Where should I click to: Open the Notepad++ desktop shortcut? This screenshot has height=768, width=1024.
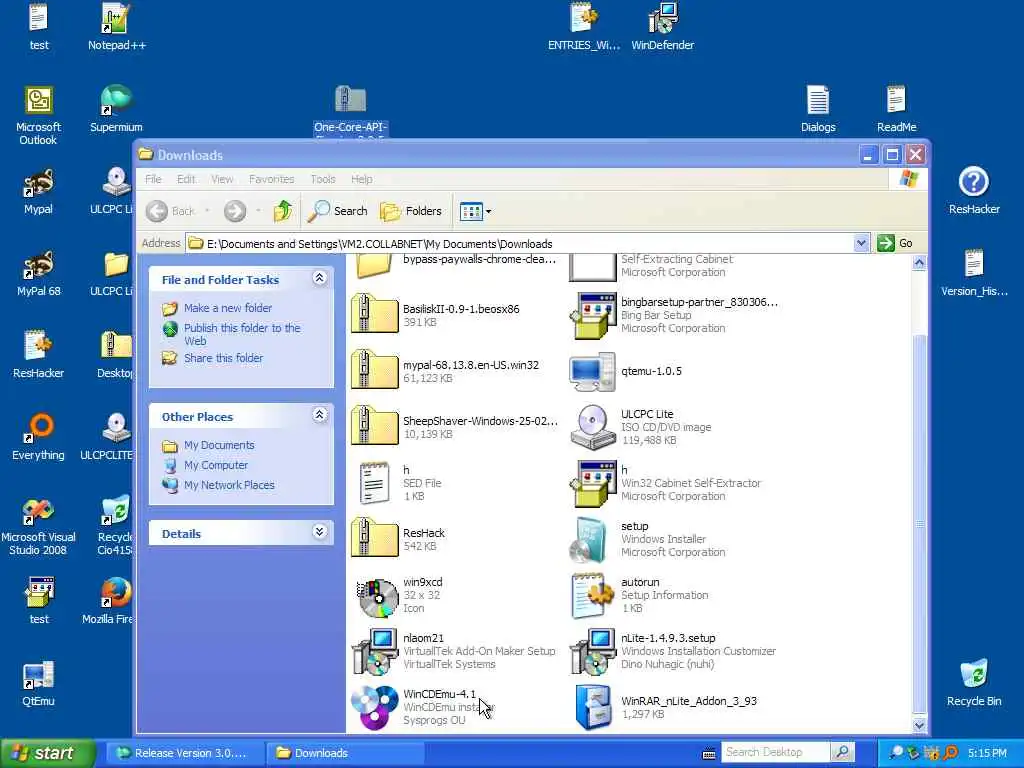(116, 26)
